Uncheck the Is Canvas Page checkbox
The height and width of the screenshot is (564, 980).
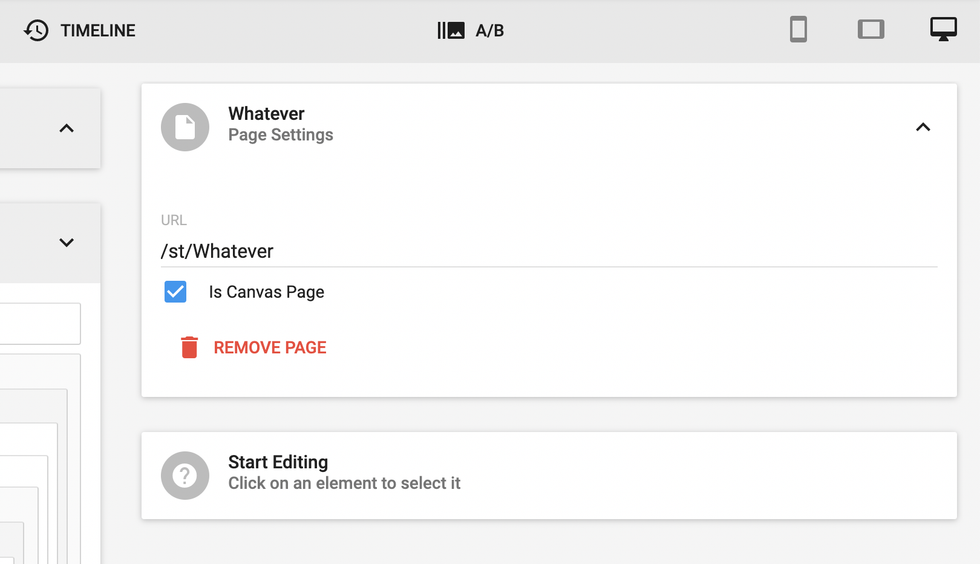coord(175,292)
